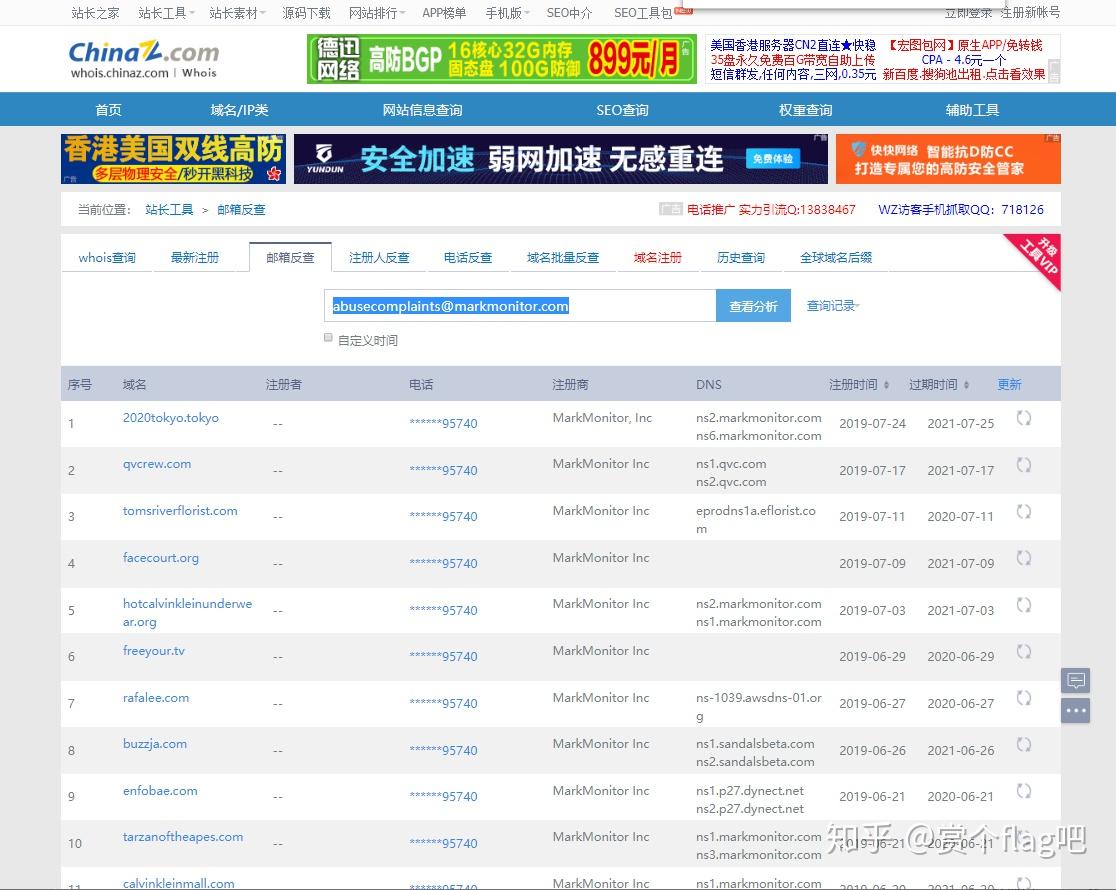
Task: Open 网站信息查询 navbar menu
Action: coord(422,110)
